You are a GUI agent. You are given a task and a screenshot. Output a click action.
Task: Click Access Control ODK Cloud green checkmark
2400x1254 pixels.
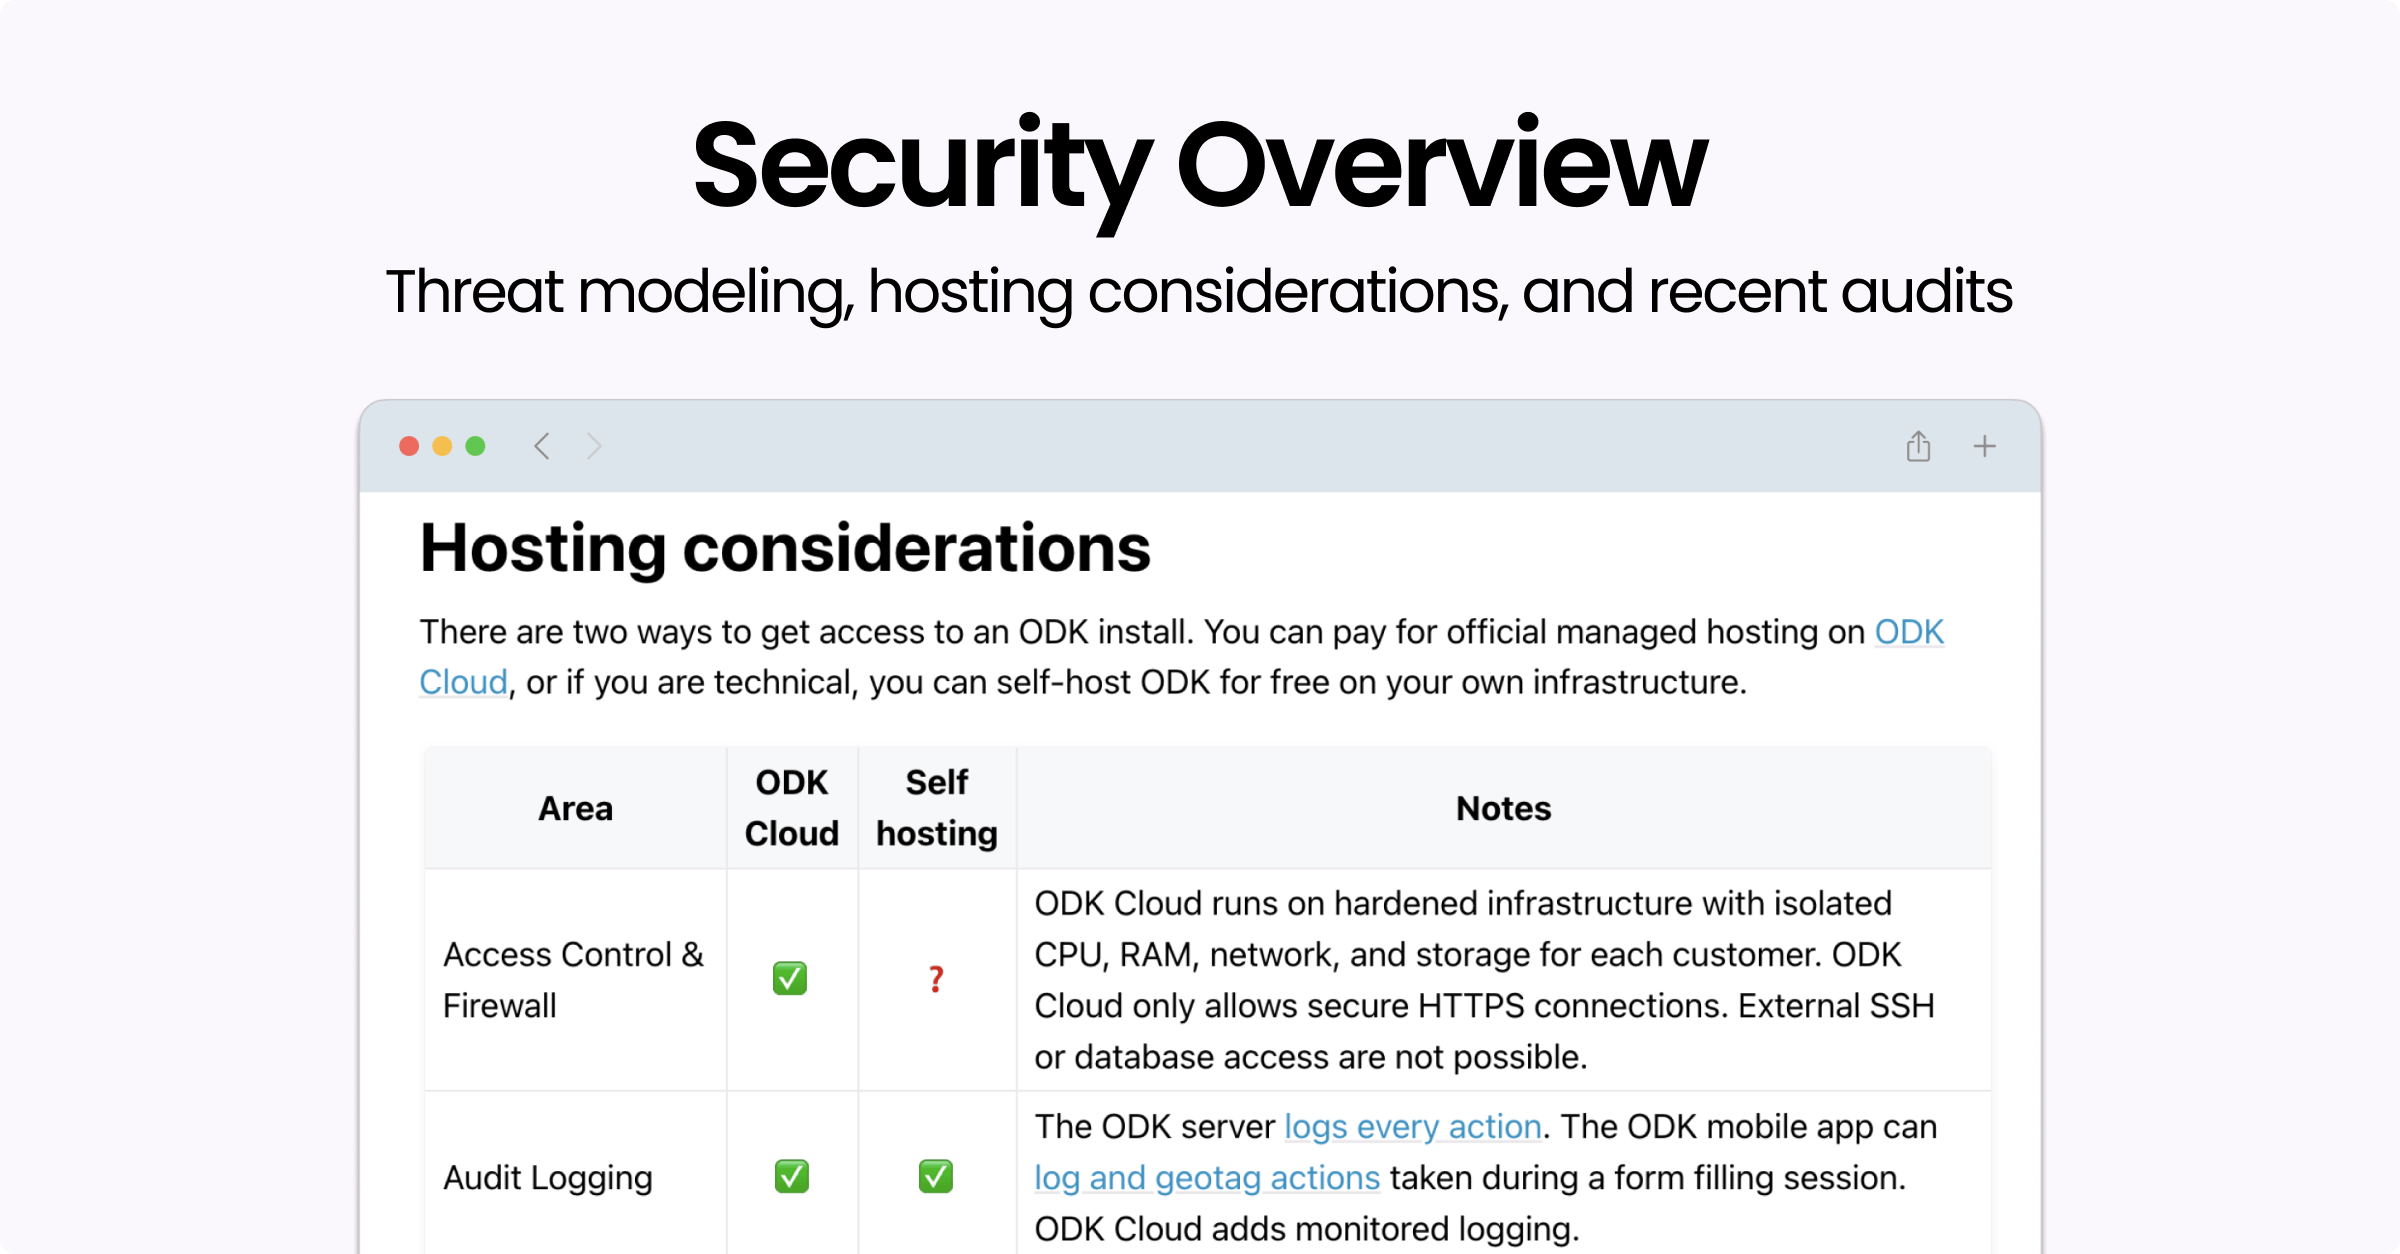coord(790,978)
